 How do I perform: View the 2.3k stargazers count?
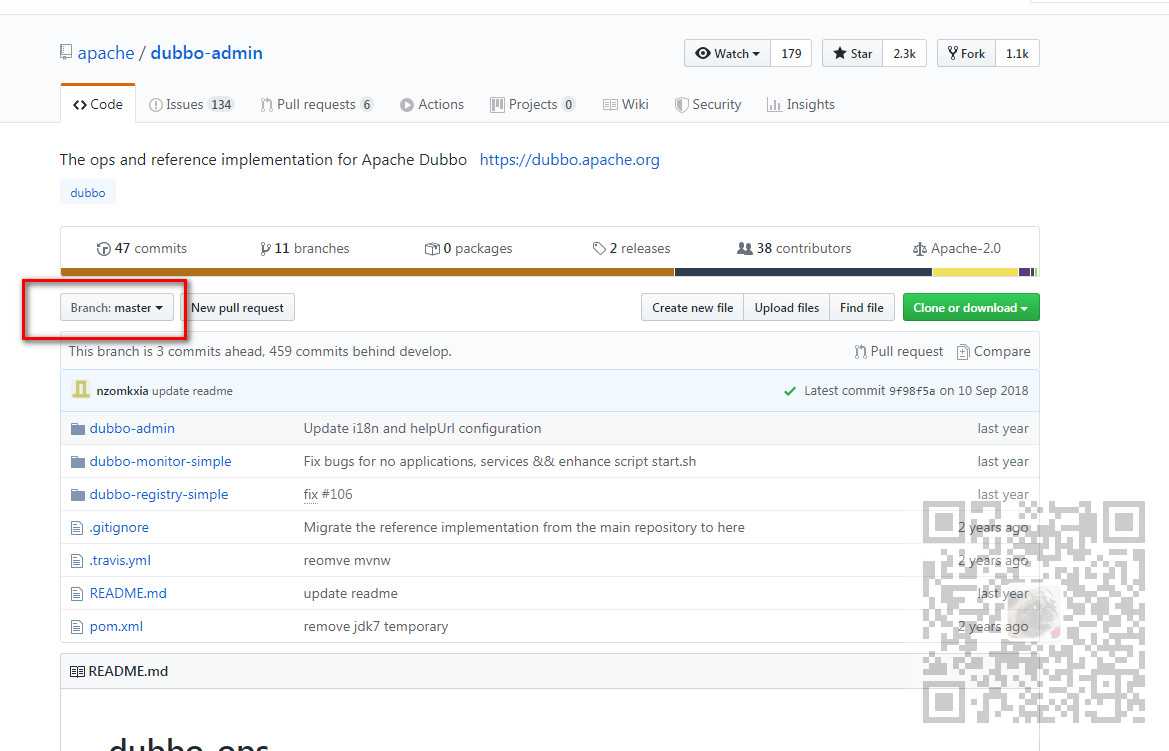pyautogui.click(x=904, y=53)
